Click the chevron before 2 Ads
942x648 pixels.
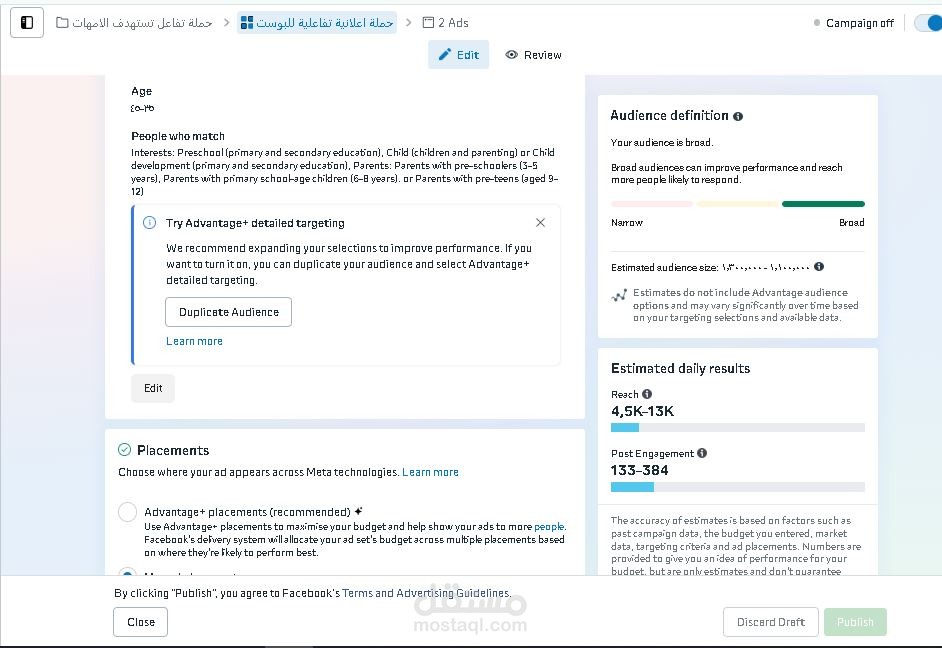[409, 23]
